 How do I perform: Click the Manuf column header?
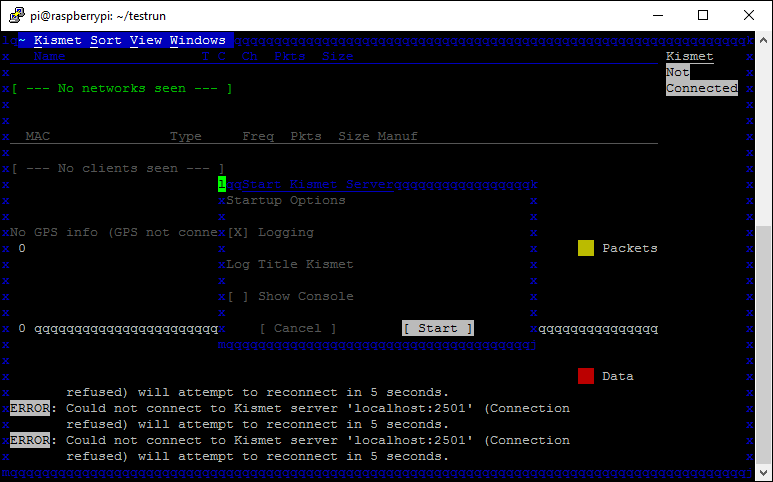pyautogui.click(x=398, y=136)
